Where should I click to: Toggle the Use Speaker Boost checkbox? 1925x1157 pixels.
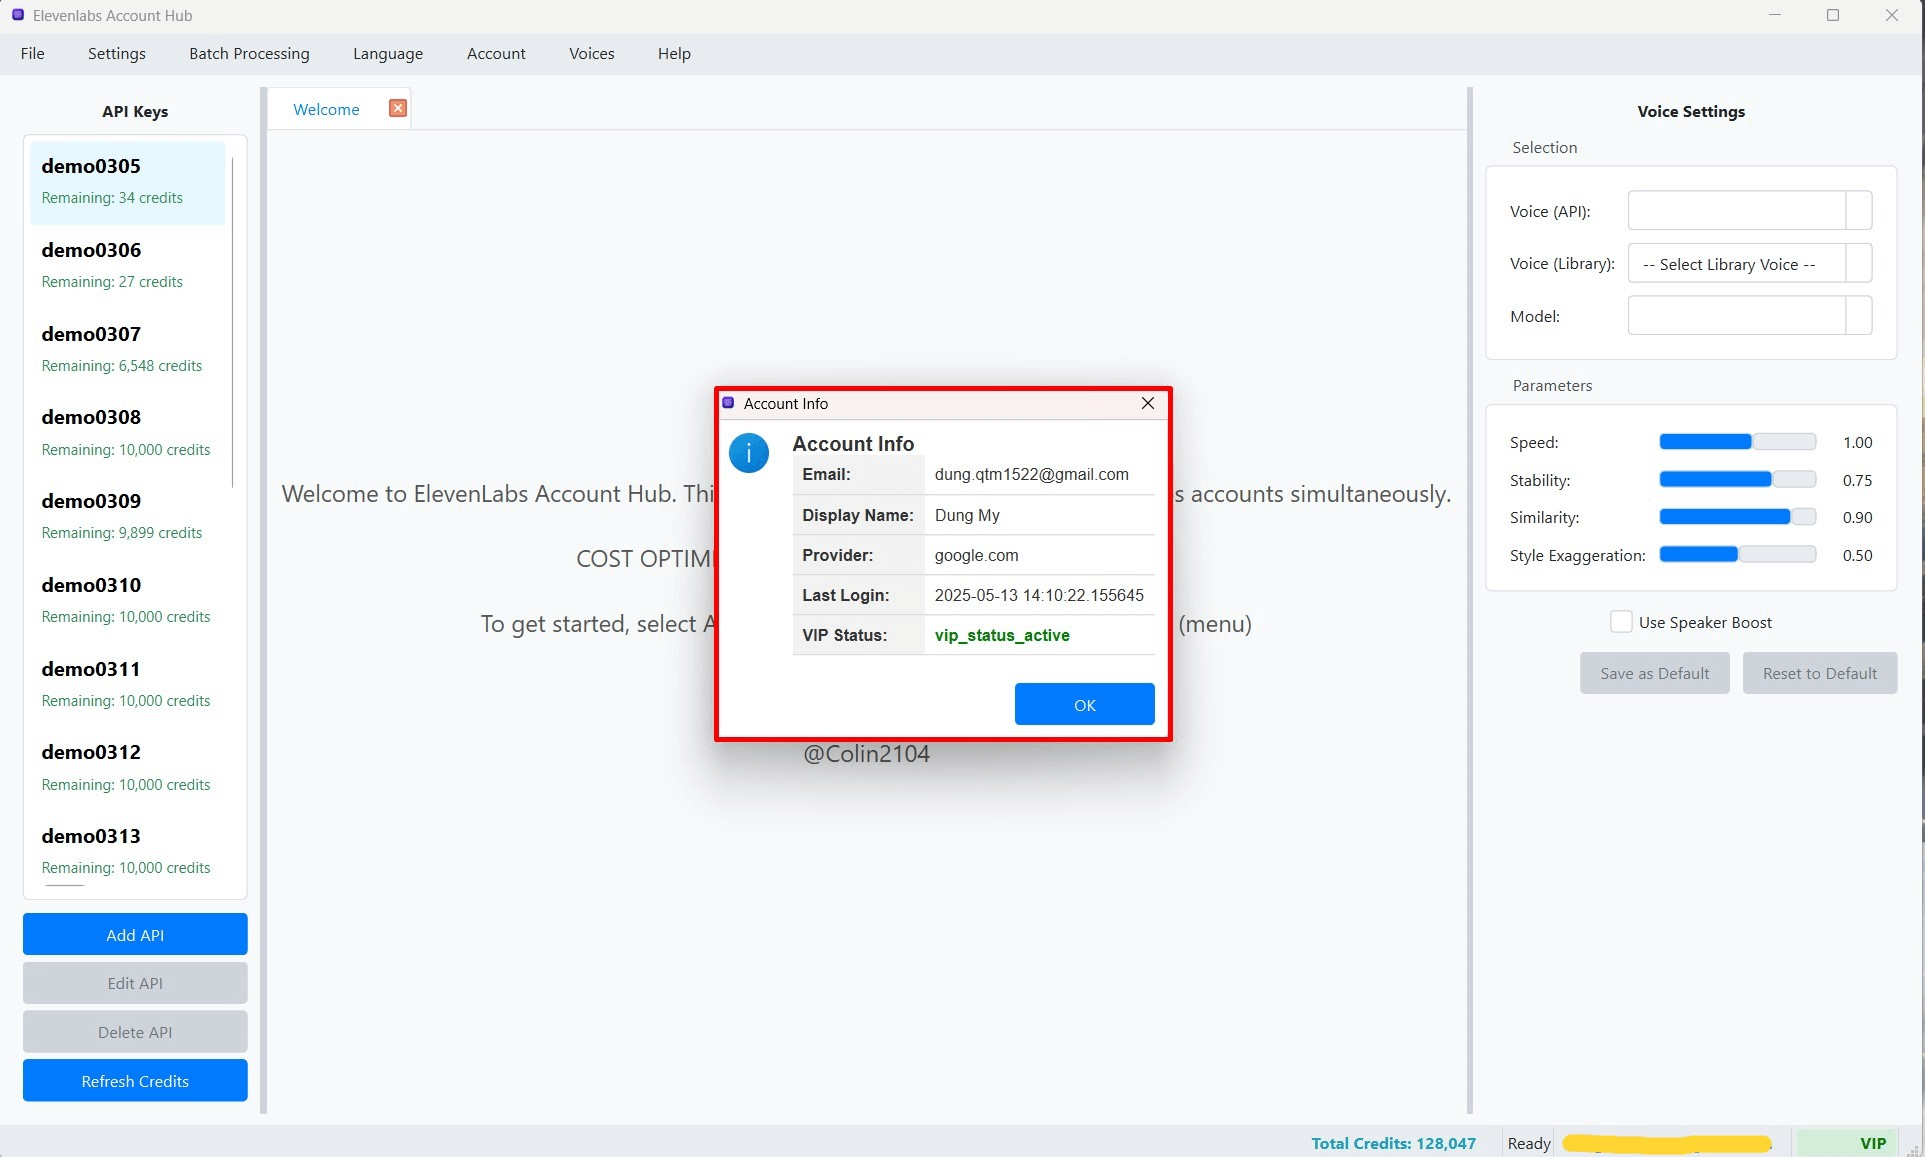tap(1621, 622)
